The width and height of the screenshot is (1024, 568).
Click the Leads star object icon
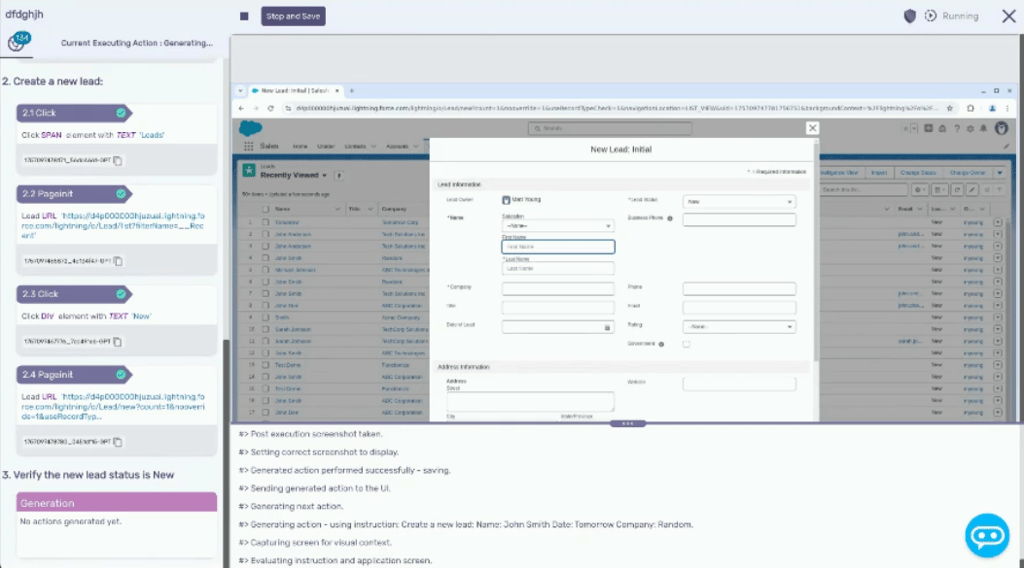(x=249, y=171)
